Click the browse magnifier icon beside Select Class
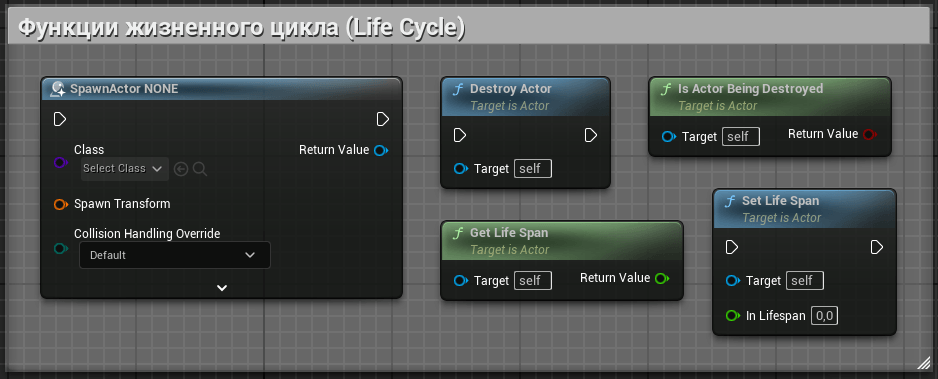Image resolution: width=938 pixels, height=379 pixels. (200, 170)
